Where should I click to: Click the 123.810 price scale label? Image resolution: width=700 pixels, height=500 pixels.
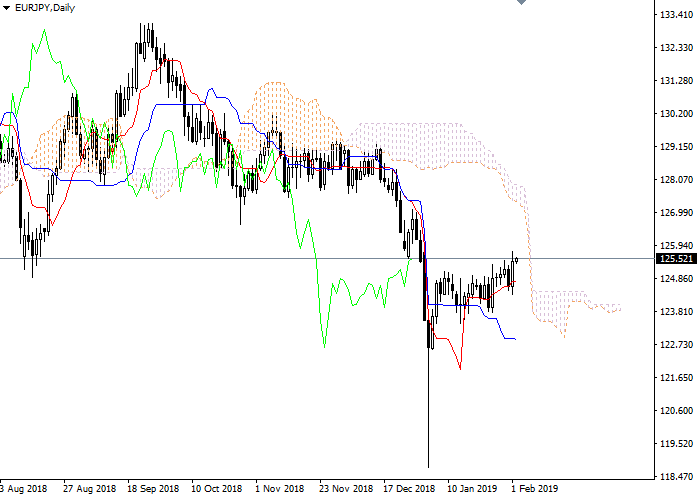(676, 312)
